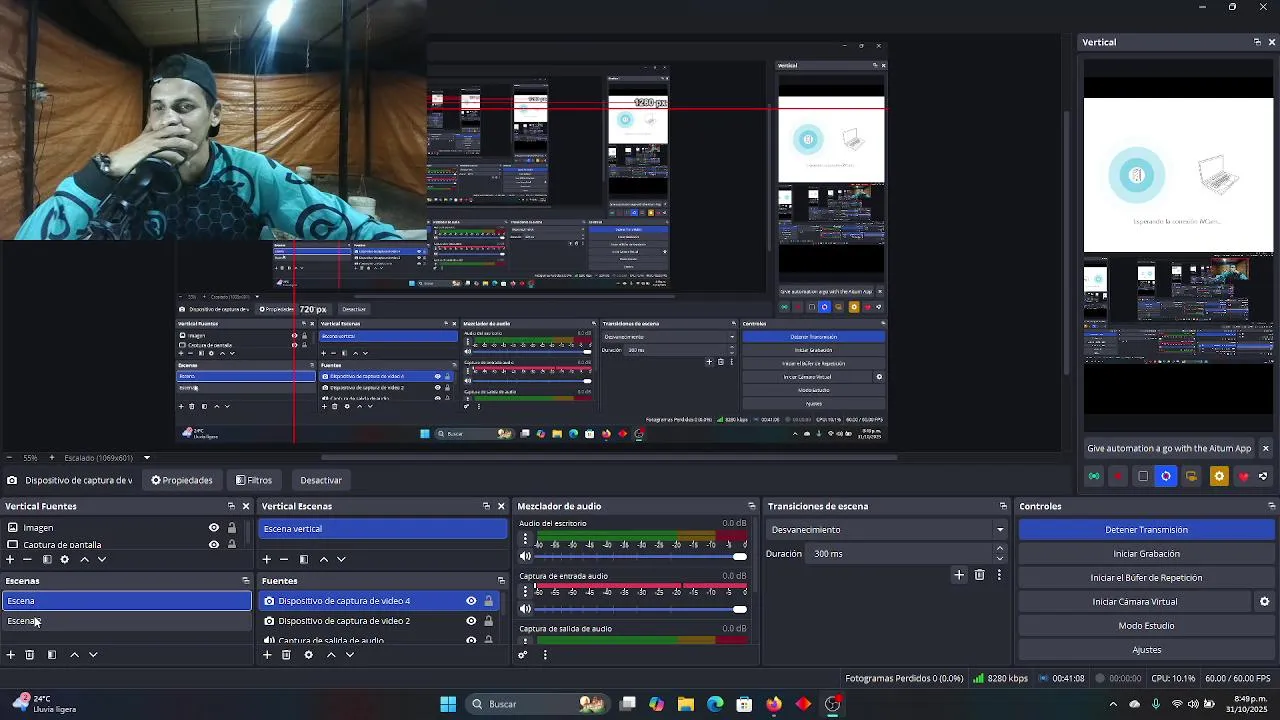Start vertical recording red dot icon
Viewport: 1280px width, 720px height.
1118,476
